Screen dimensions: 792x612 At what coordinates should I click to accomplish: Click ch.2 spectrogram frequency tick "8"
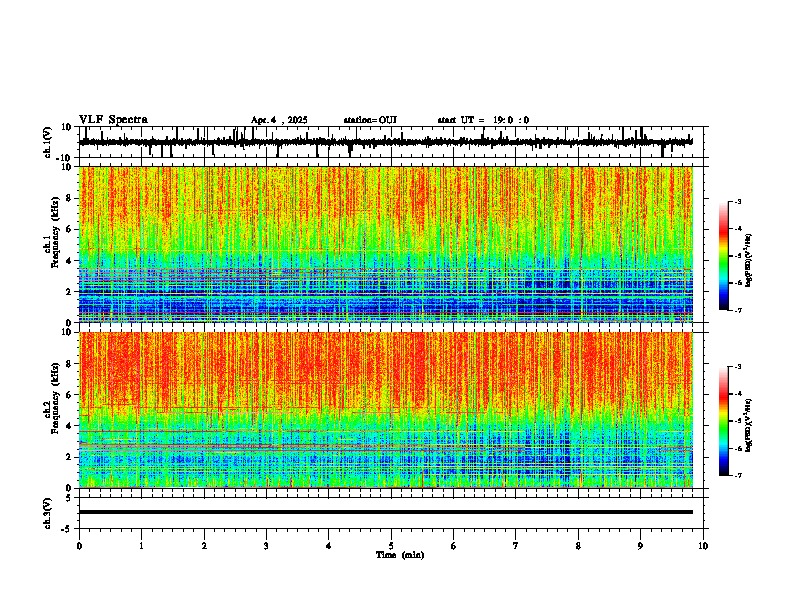coord(70,364)
